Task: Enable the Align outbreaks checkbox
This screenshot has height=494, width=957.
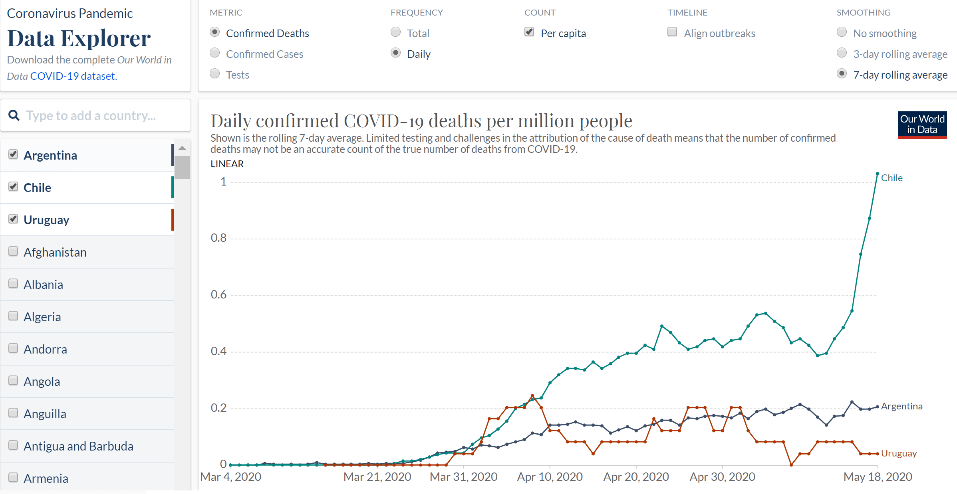Action: click(x=673, y=33)
